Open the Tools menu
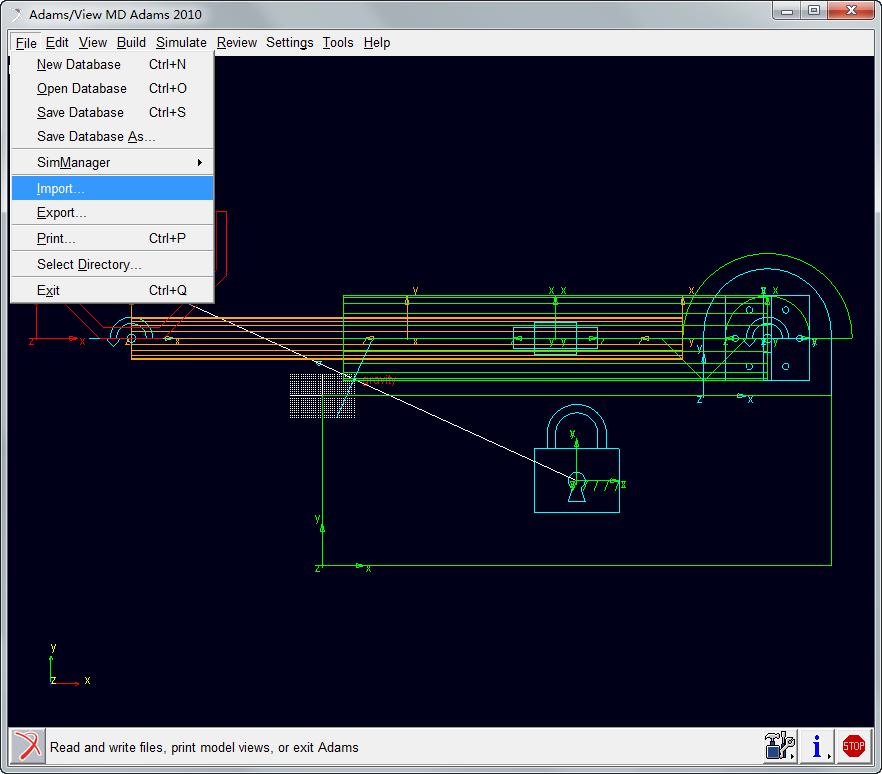Viewport: 882px width, 774px height. click(x=338, y=42)
